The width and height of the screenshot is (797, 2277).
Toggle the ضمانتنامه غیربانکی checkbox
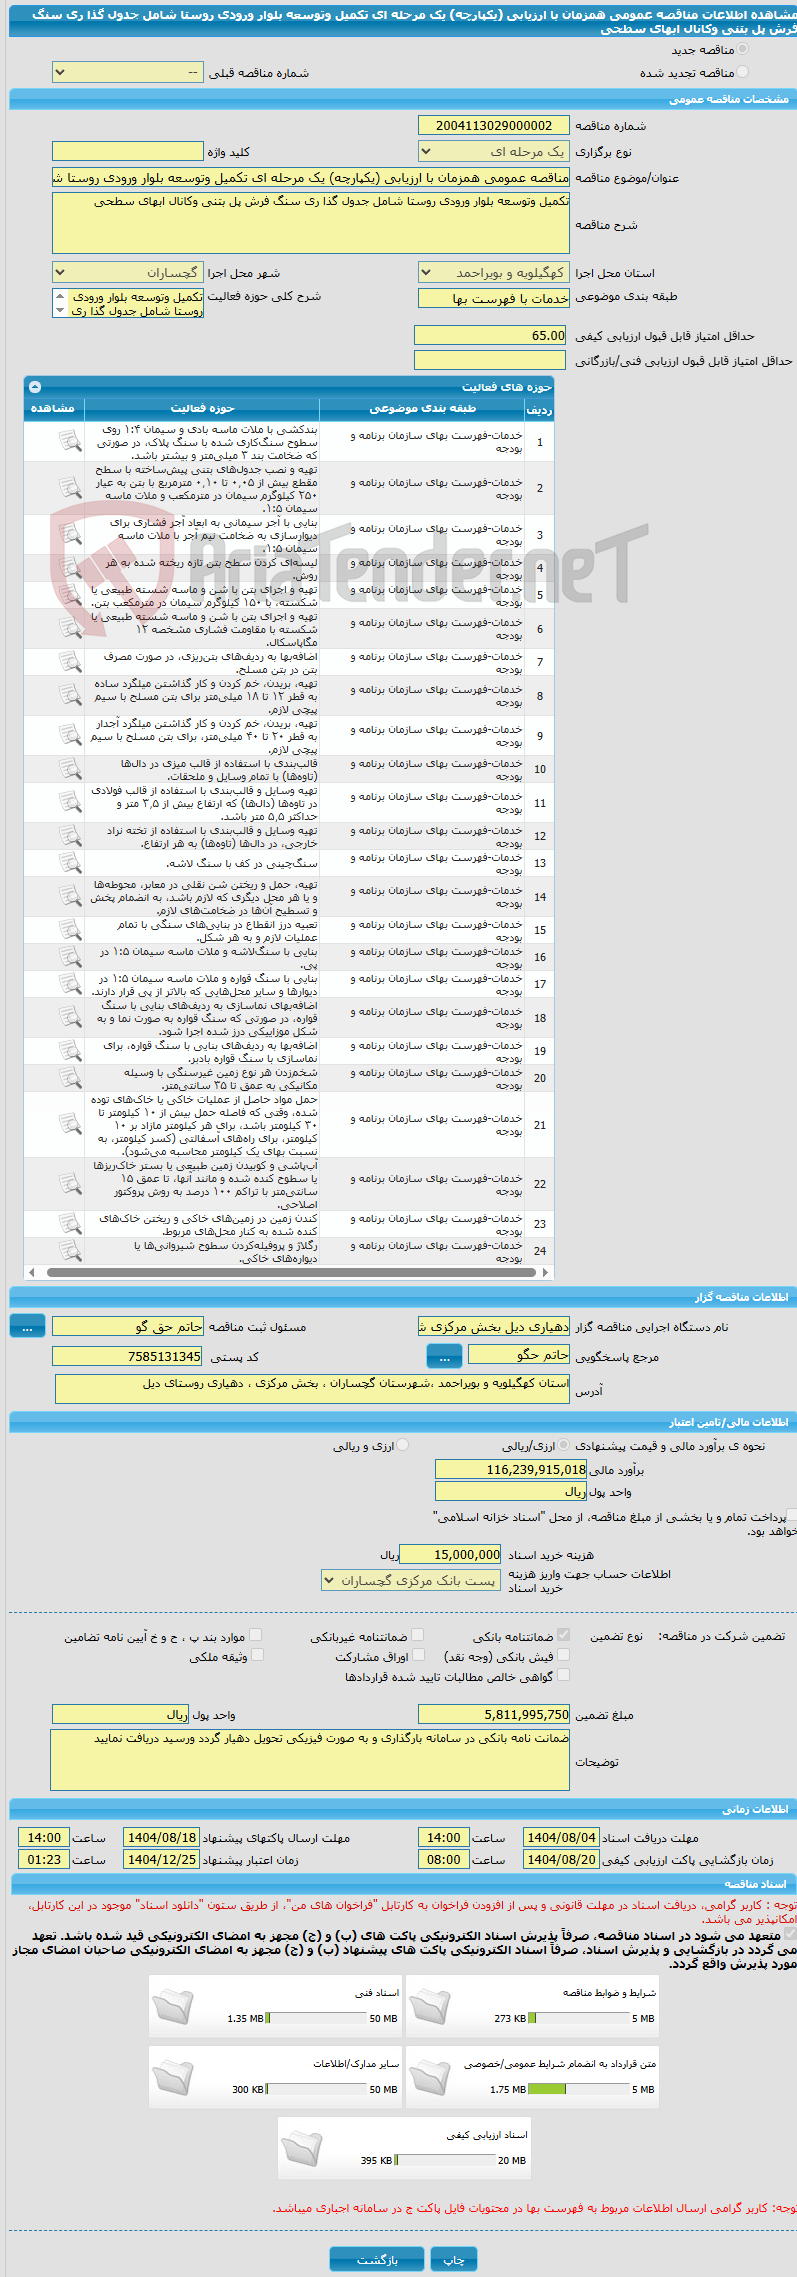coord(418,1635)
